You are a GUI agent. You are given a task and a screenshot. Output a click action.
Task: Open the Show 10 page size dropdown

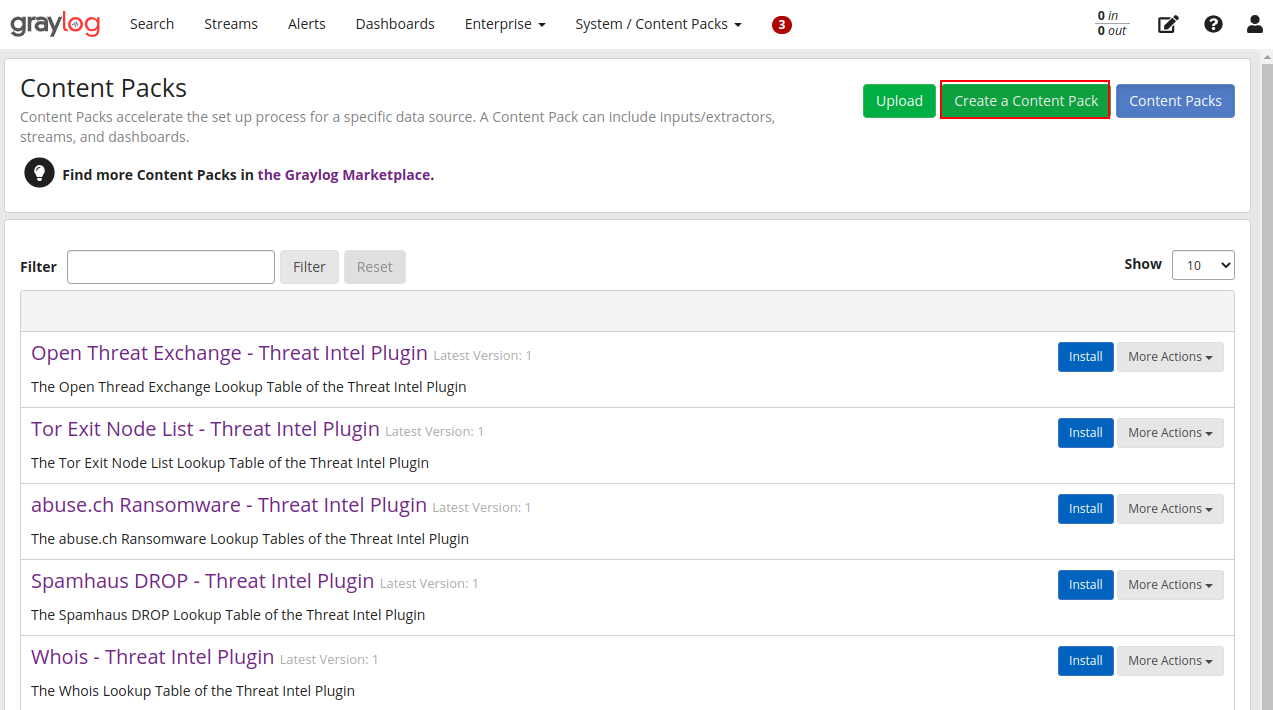tap(1203, 265)
